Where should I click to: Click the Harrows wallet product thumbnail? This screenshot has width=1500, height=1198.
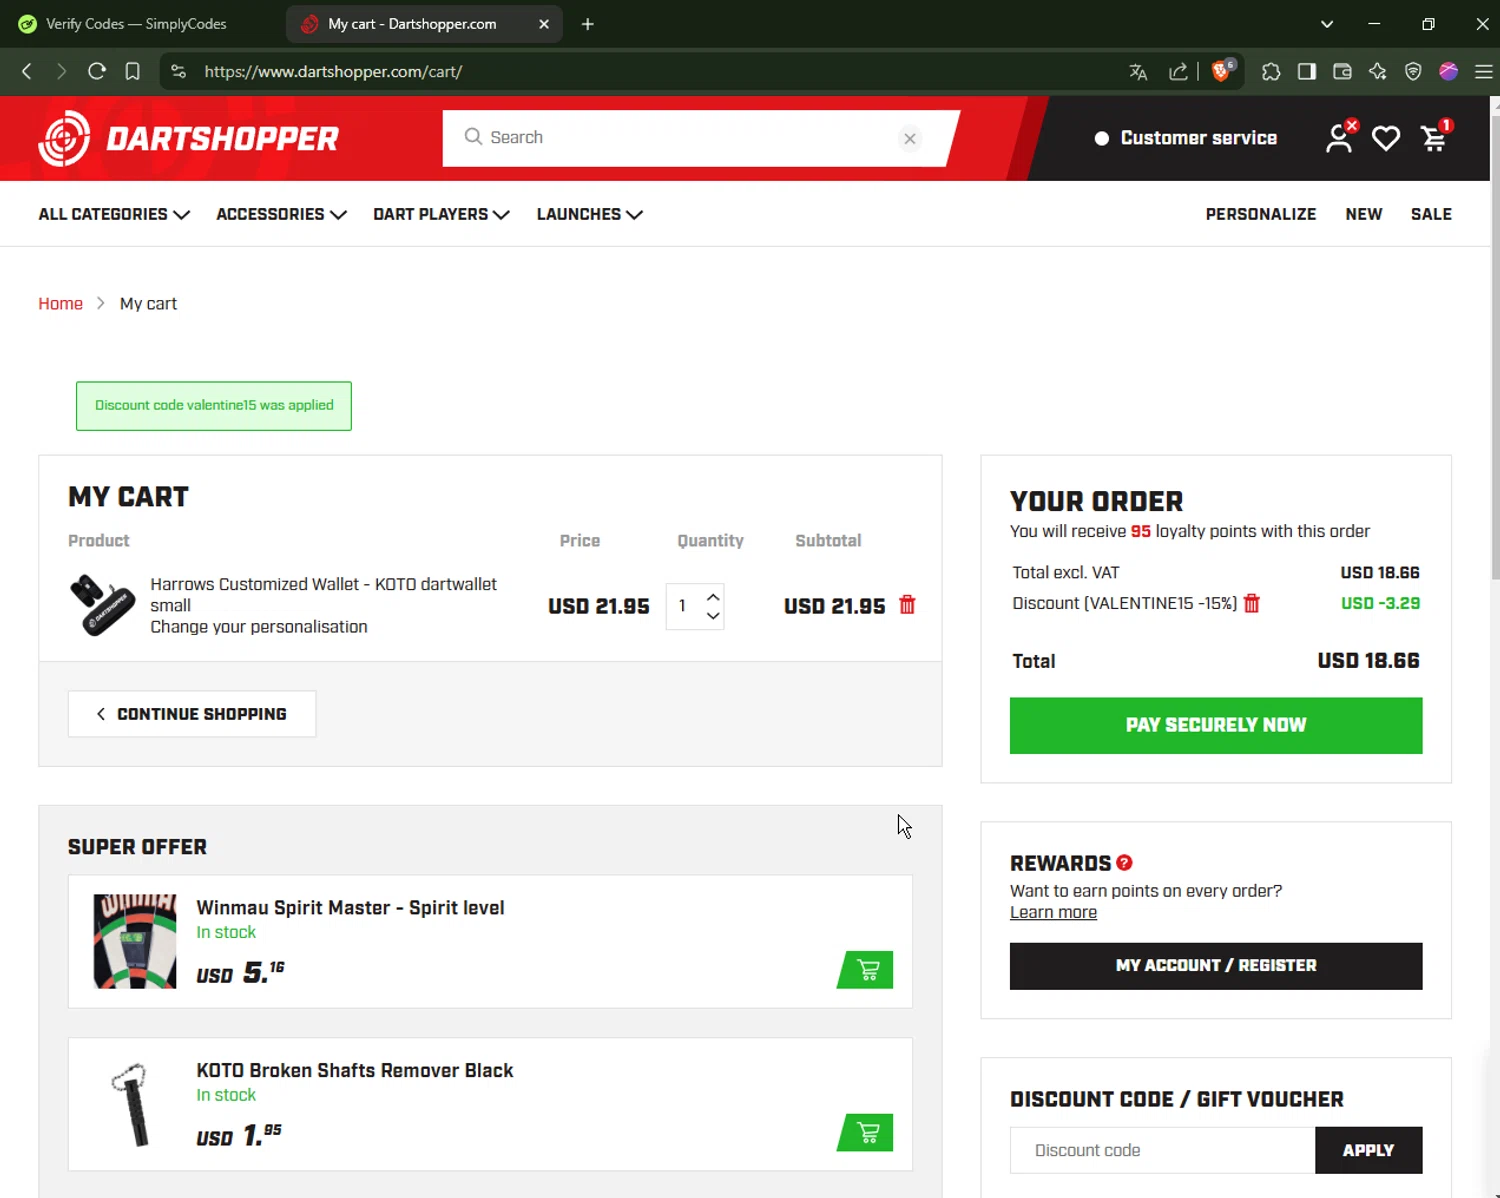pyautogui.click(x=102, y=605)
